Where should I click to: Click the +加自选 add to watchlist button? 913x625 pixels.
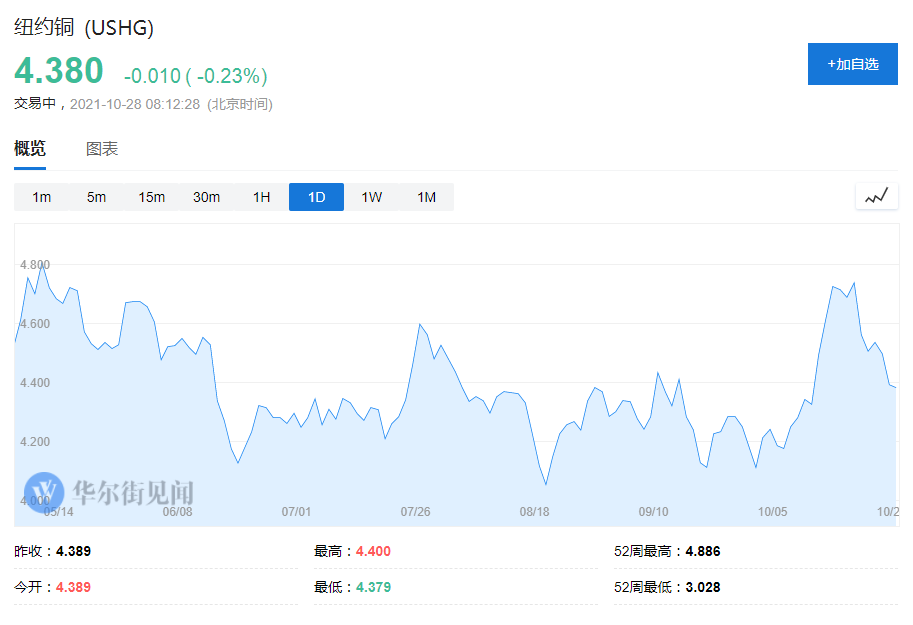(852, 64)
